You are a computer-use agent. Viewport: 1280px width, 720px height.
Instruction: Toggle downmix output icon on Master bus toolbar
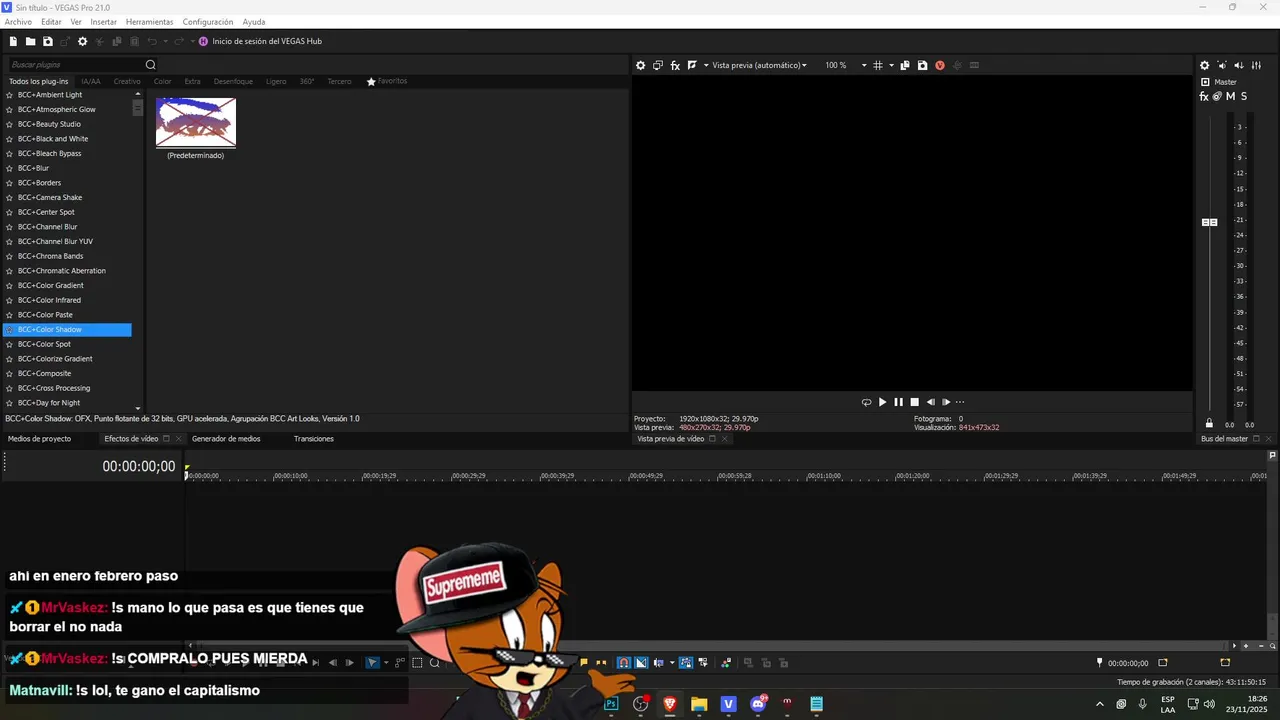pos(1239,65)
